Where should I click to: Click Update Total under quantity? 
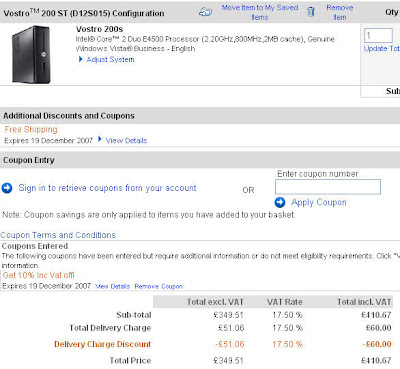pos(382,49)
